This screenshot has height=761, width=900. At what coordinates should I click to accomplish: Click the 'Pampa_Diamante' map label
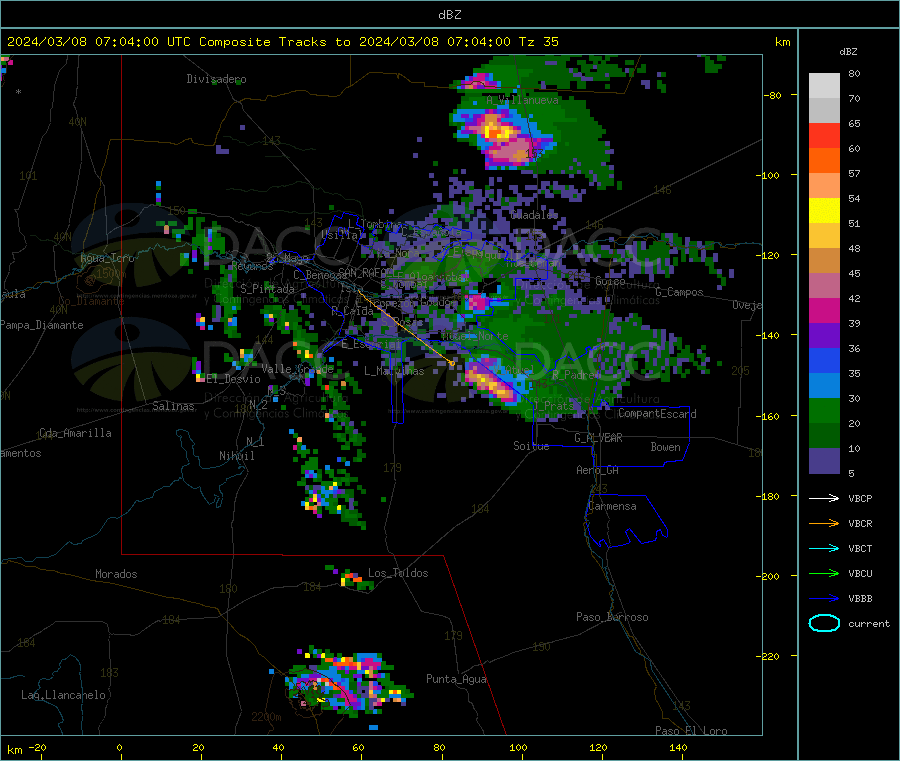(42, 325)
